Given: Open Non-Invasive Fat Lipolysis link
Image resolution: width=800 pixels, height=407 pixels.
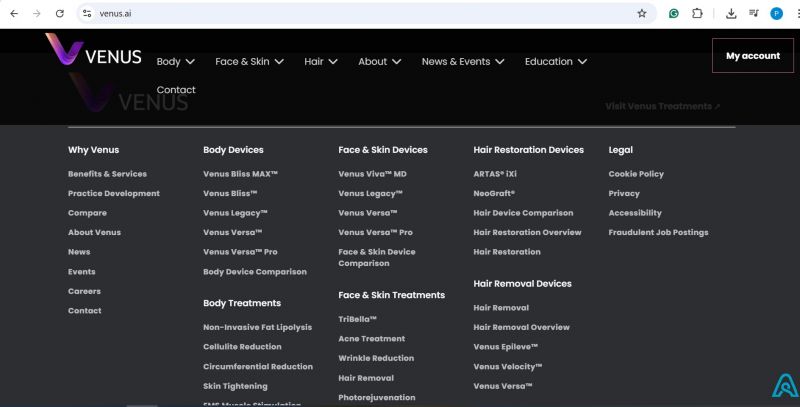Looking at the screenshot, I should click(258, 327).
